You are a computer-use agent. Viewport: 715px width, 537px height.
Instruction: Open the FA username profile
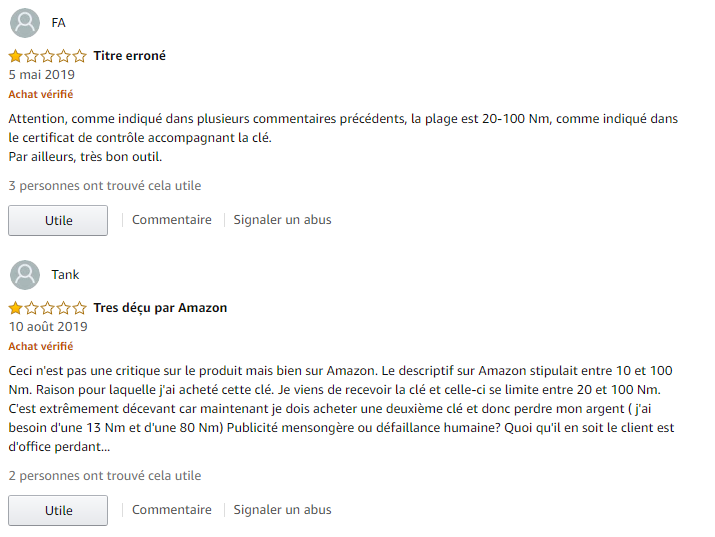pos(58,23)
